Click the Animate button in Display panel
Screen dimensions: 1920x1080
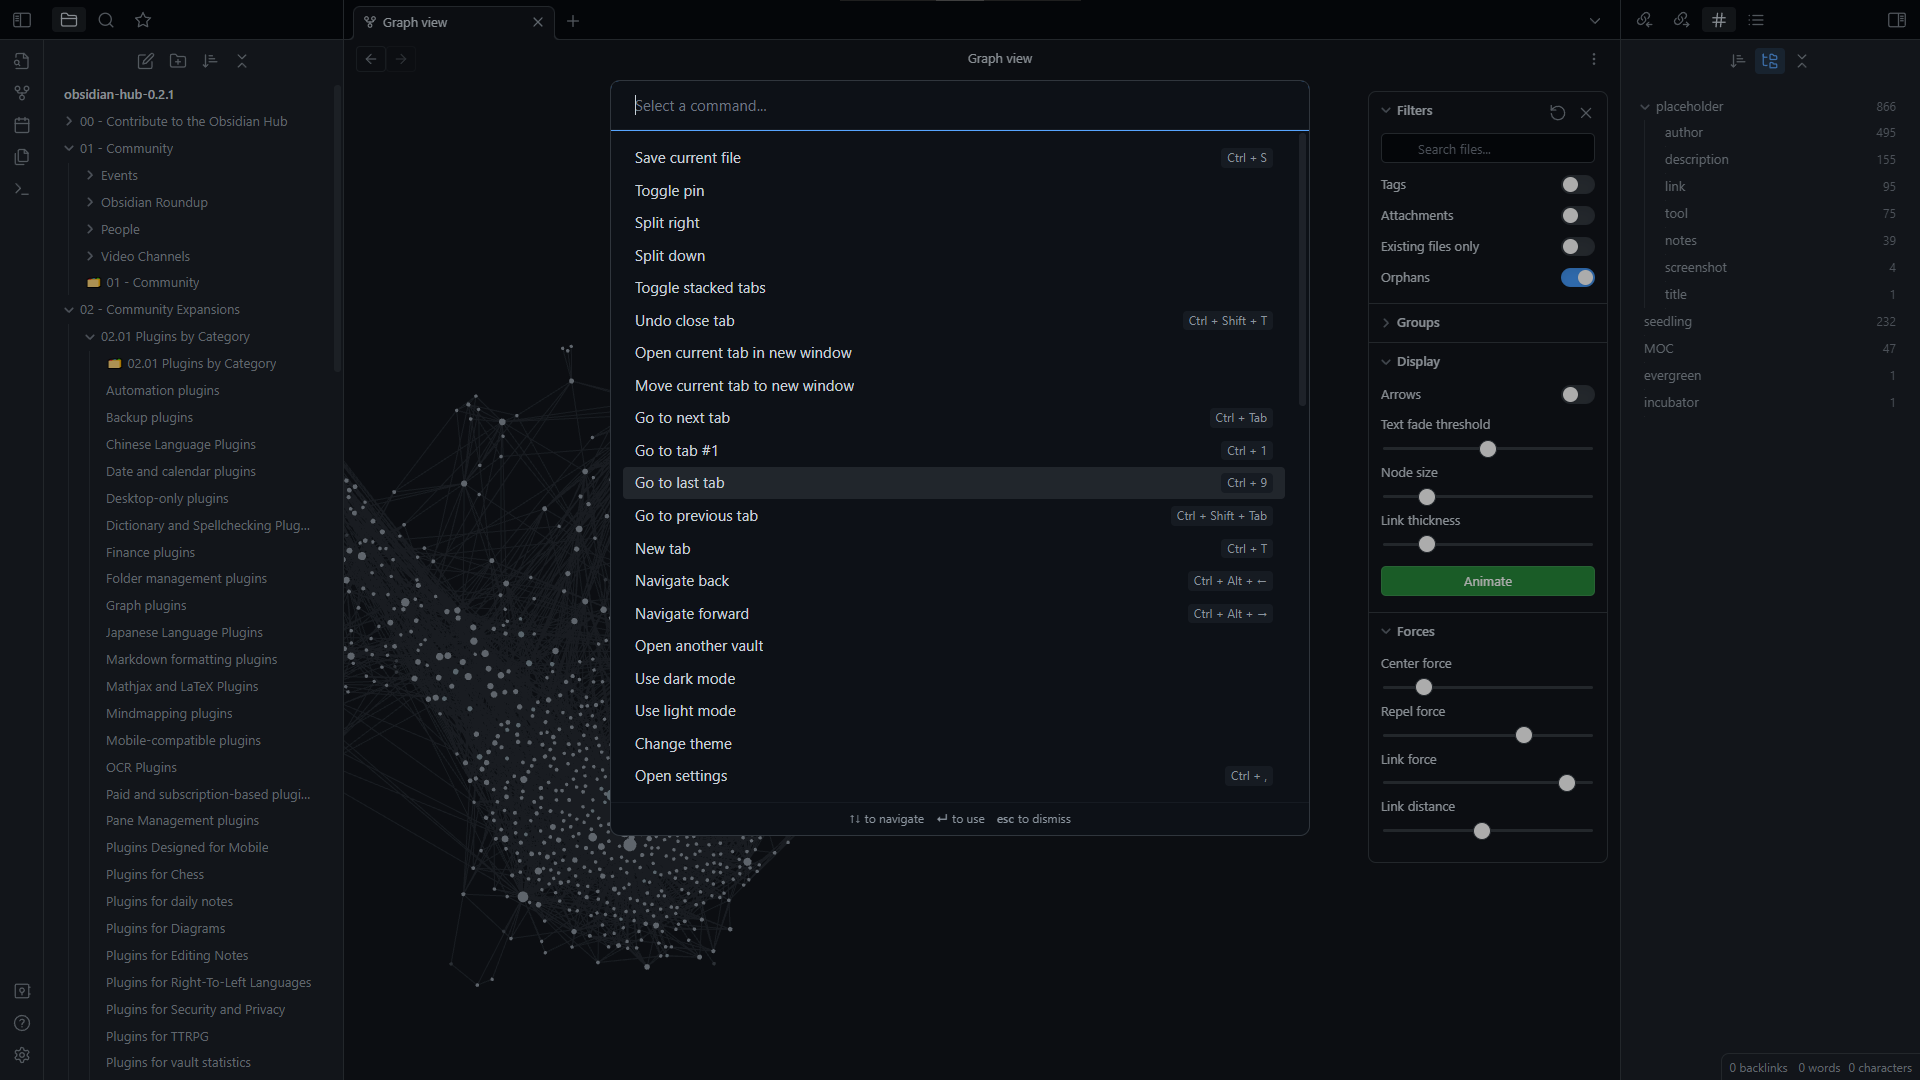tap(1487, 580)
